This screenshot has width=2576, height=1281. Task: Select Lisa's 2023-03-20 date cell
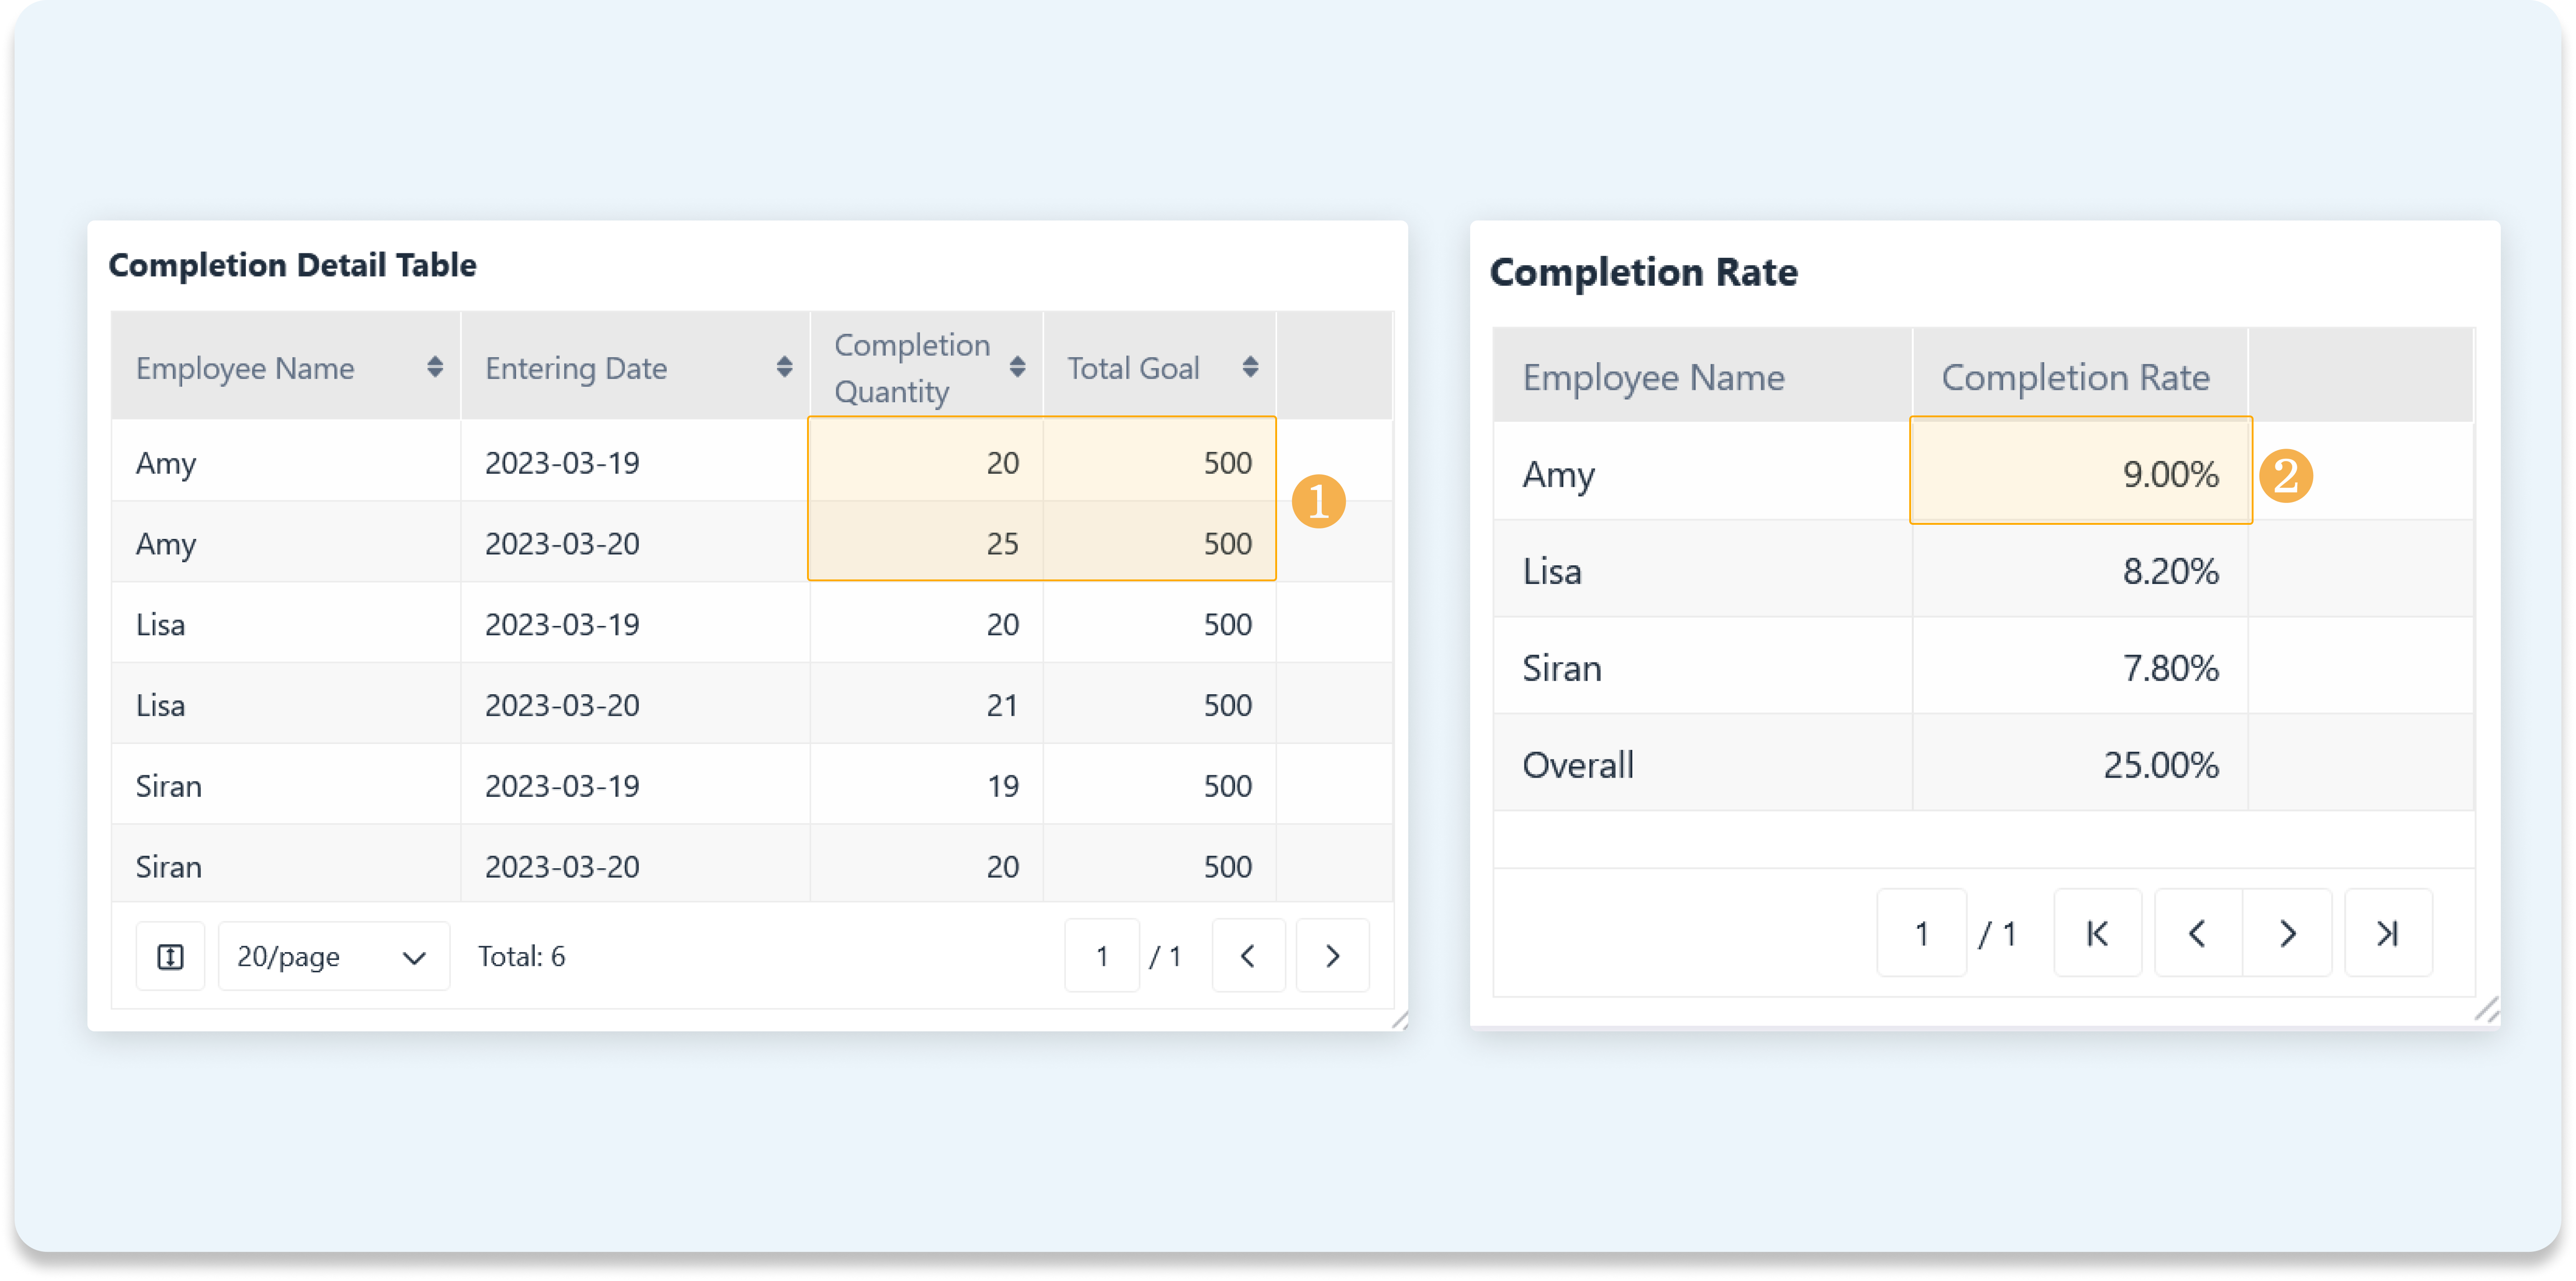coord(562,705)
